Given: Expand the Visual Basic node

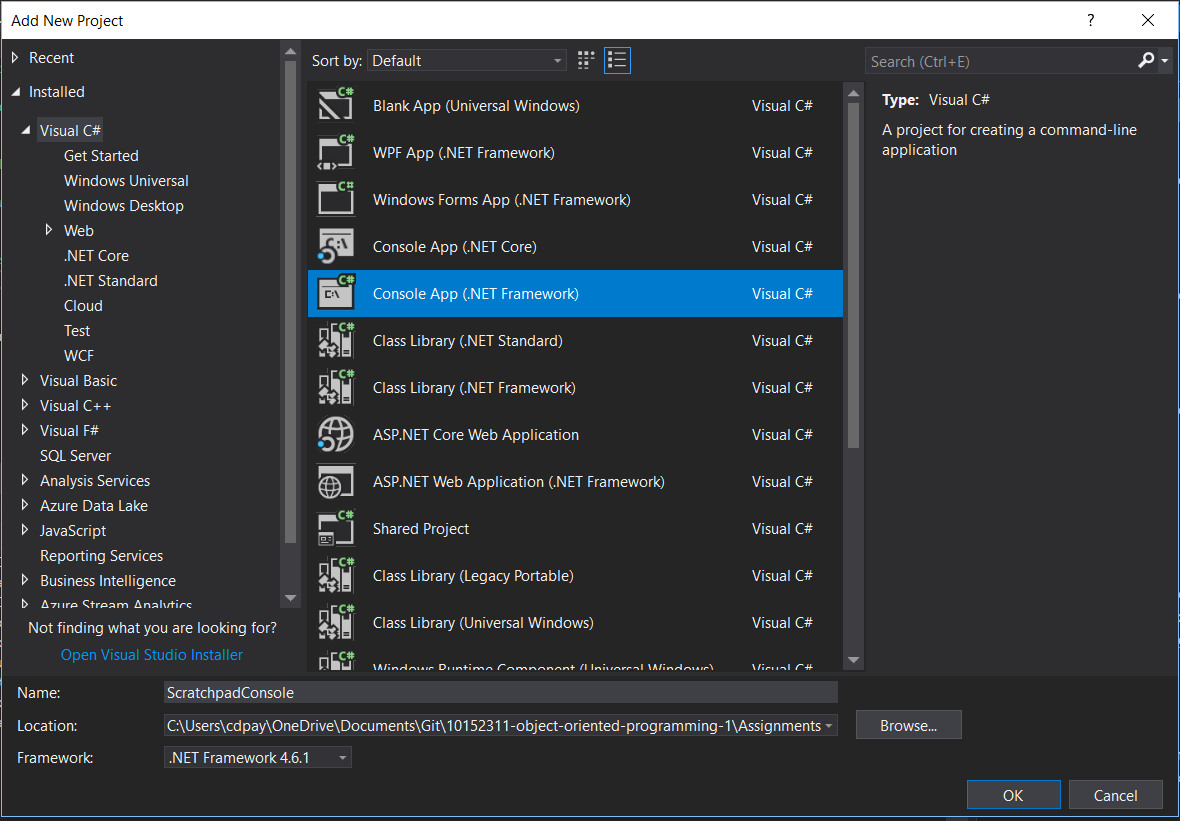Looking at the screenshot, I should (x=26, y=380).
